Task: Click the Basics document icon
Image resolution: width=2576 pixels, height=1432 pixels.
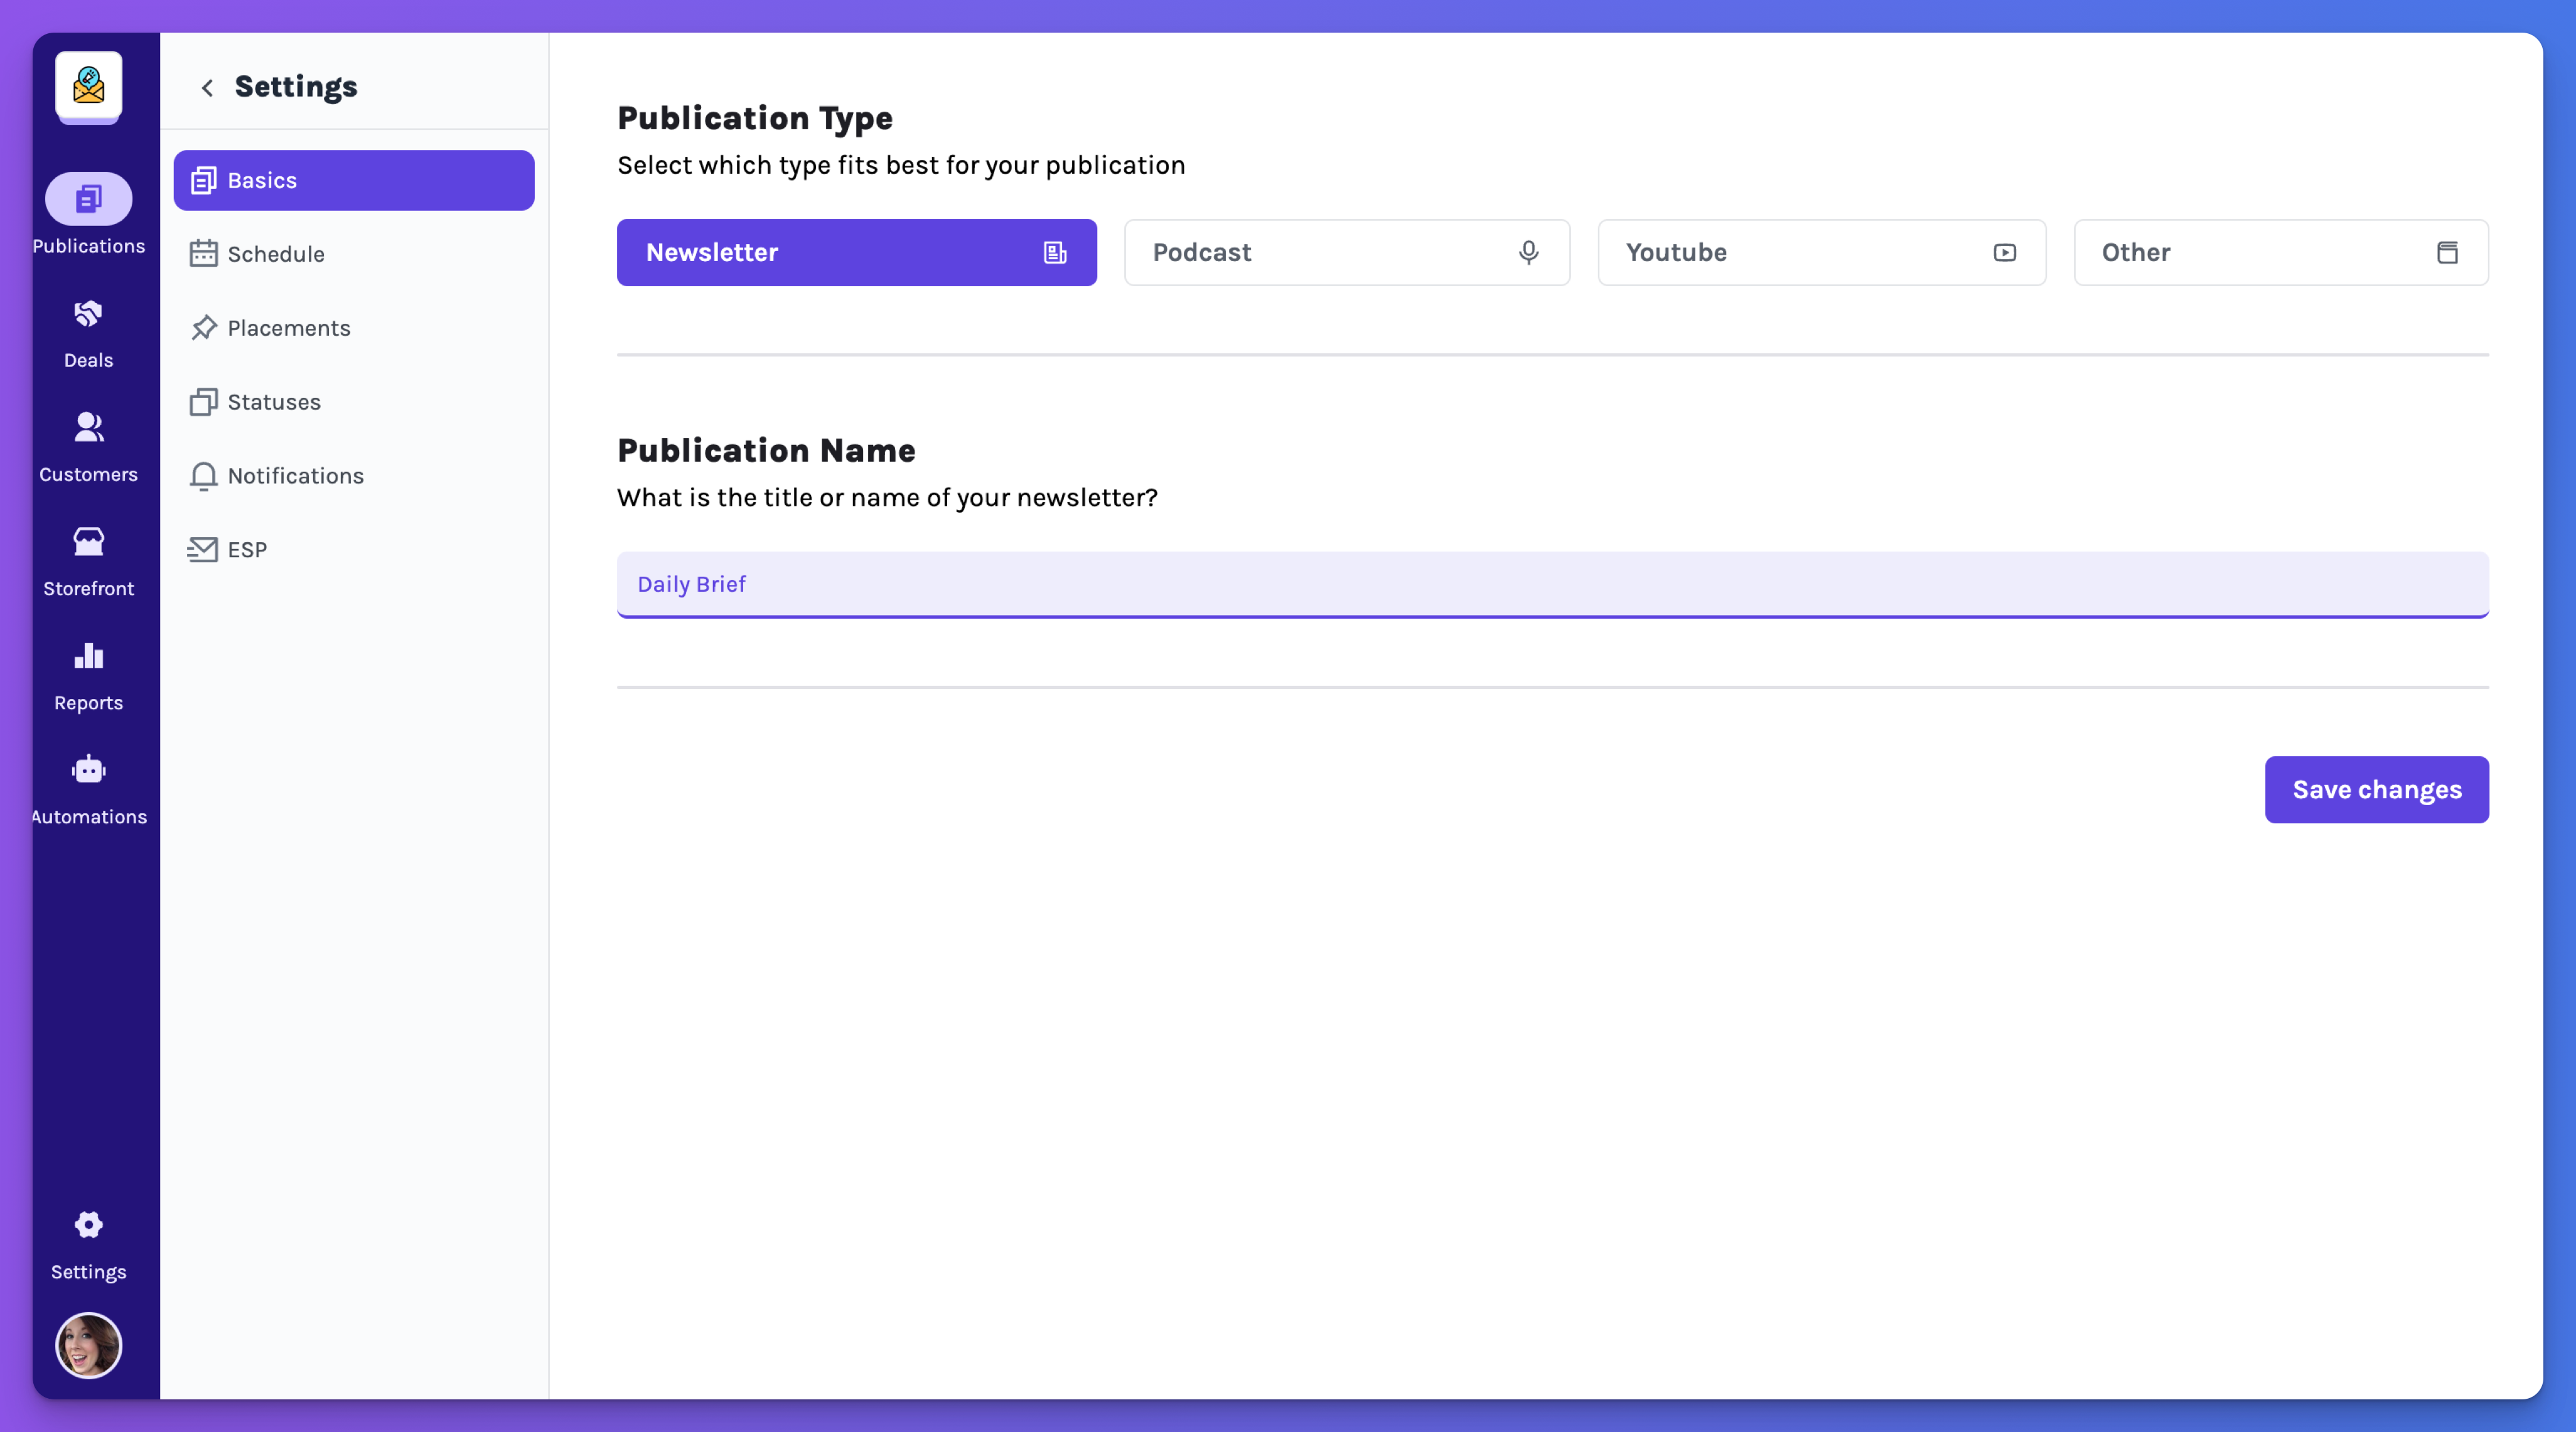Action: 203,180
